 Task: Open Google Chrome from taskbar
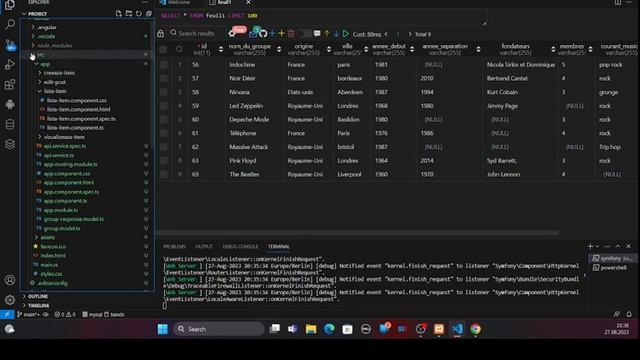coord(476,329)
